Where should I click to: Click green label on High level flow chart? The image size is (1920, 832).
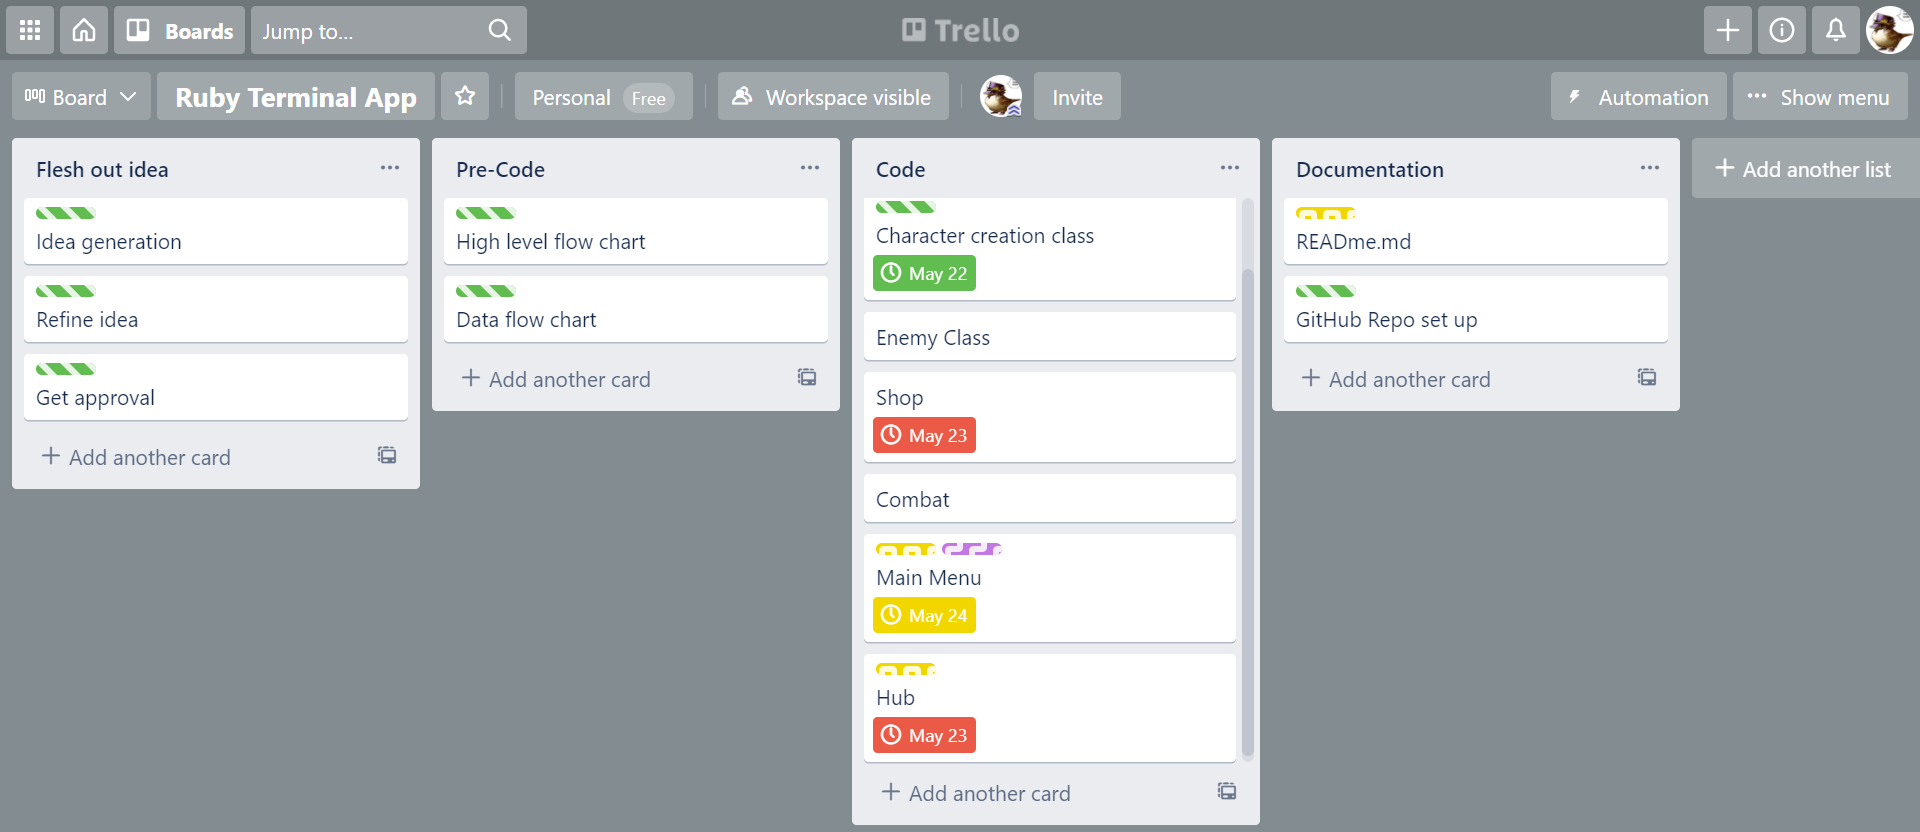click(x=486, y=213)
